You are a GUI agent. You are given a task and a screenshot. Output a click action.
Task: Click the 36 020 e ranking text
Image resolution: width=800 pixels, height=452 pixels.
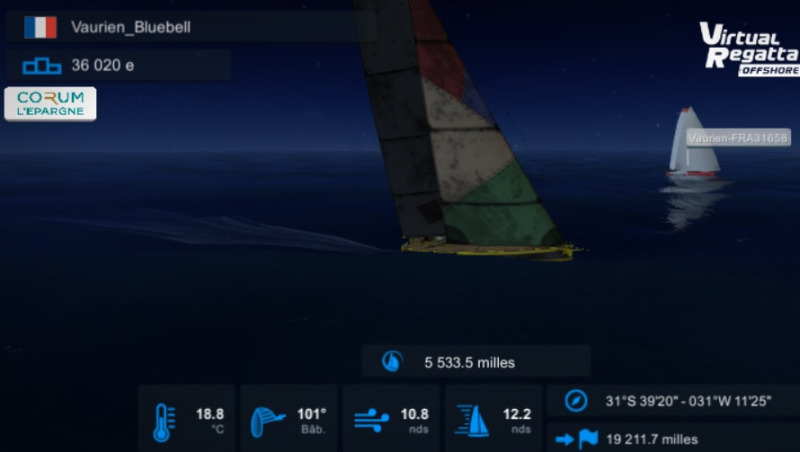click(103, 65)
